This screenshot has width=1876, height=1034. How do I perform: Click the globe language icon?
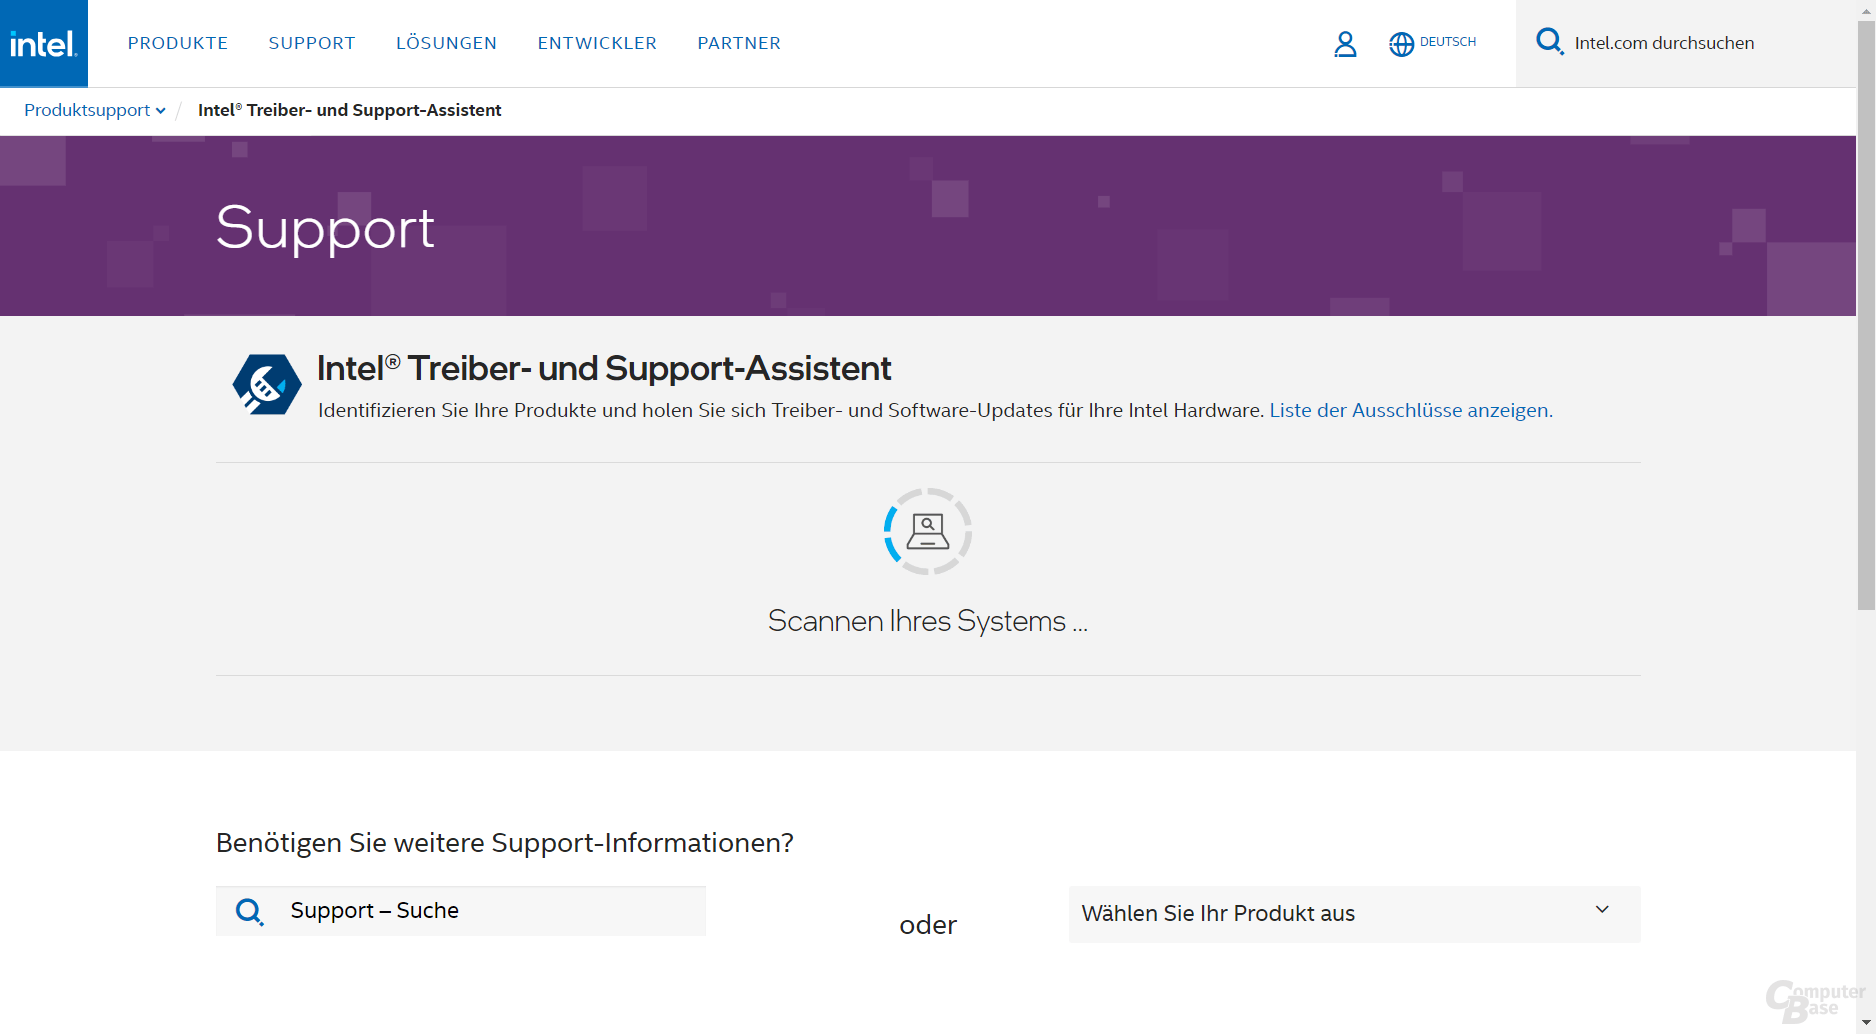point(1402,44)
